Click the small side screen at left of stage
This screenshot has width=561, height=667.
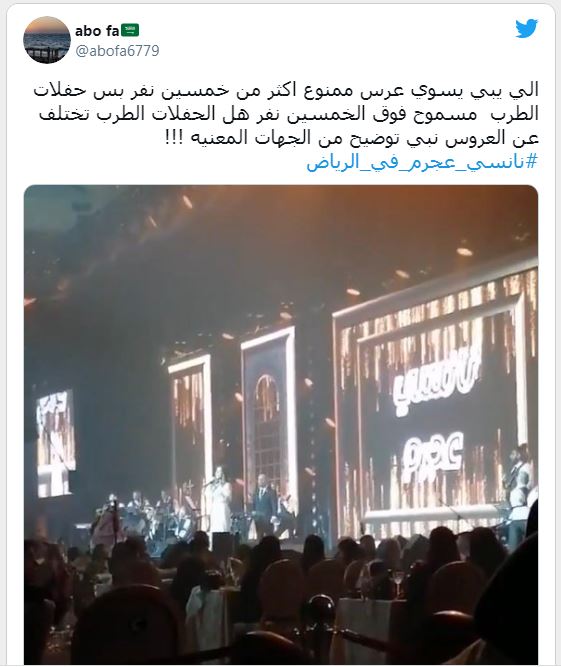(x=56, y=443)
